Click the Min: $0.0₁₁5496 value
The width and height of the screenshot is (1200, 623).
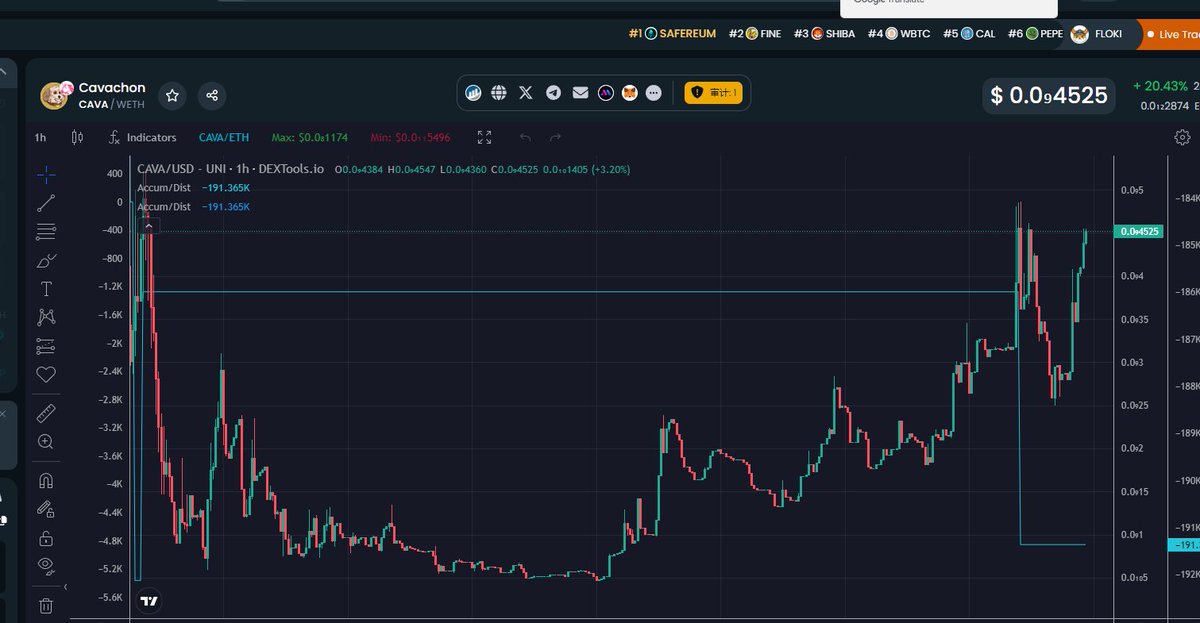411,137
